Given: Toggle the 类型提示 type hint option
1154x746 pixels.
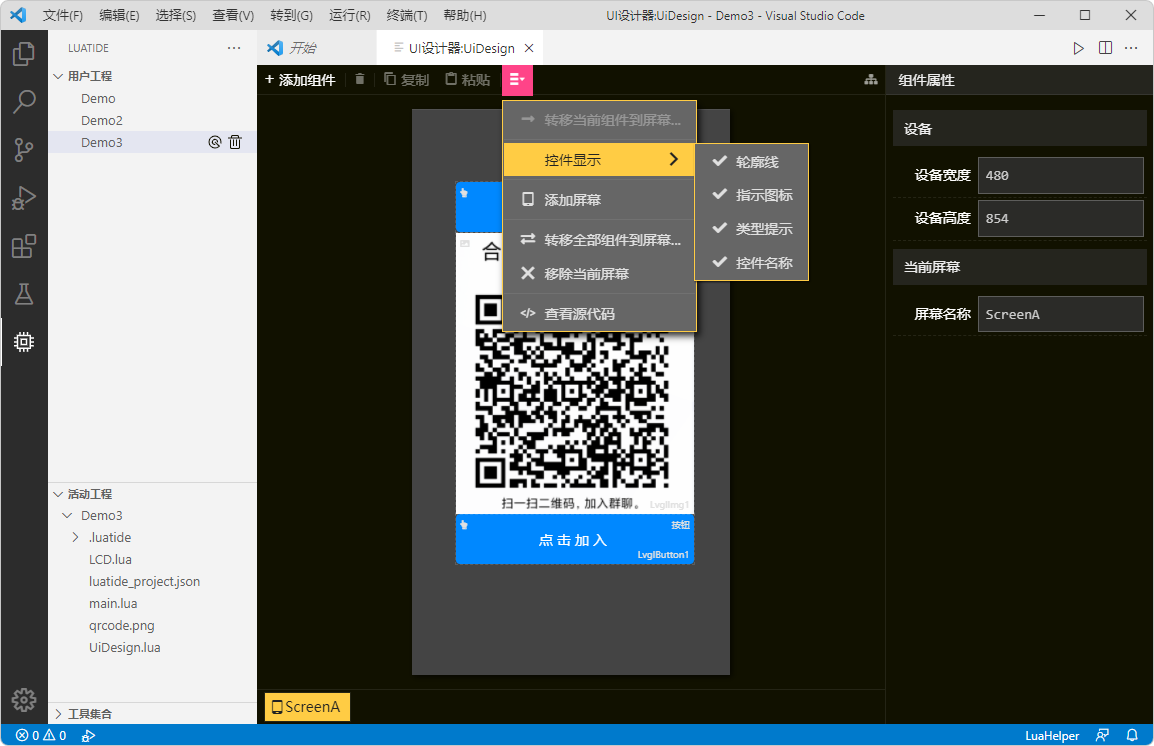Looking at the screenshot, I should tap(751, 229).
